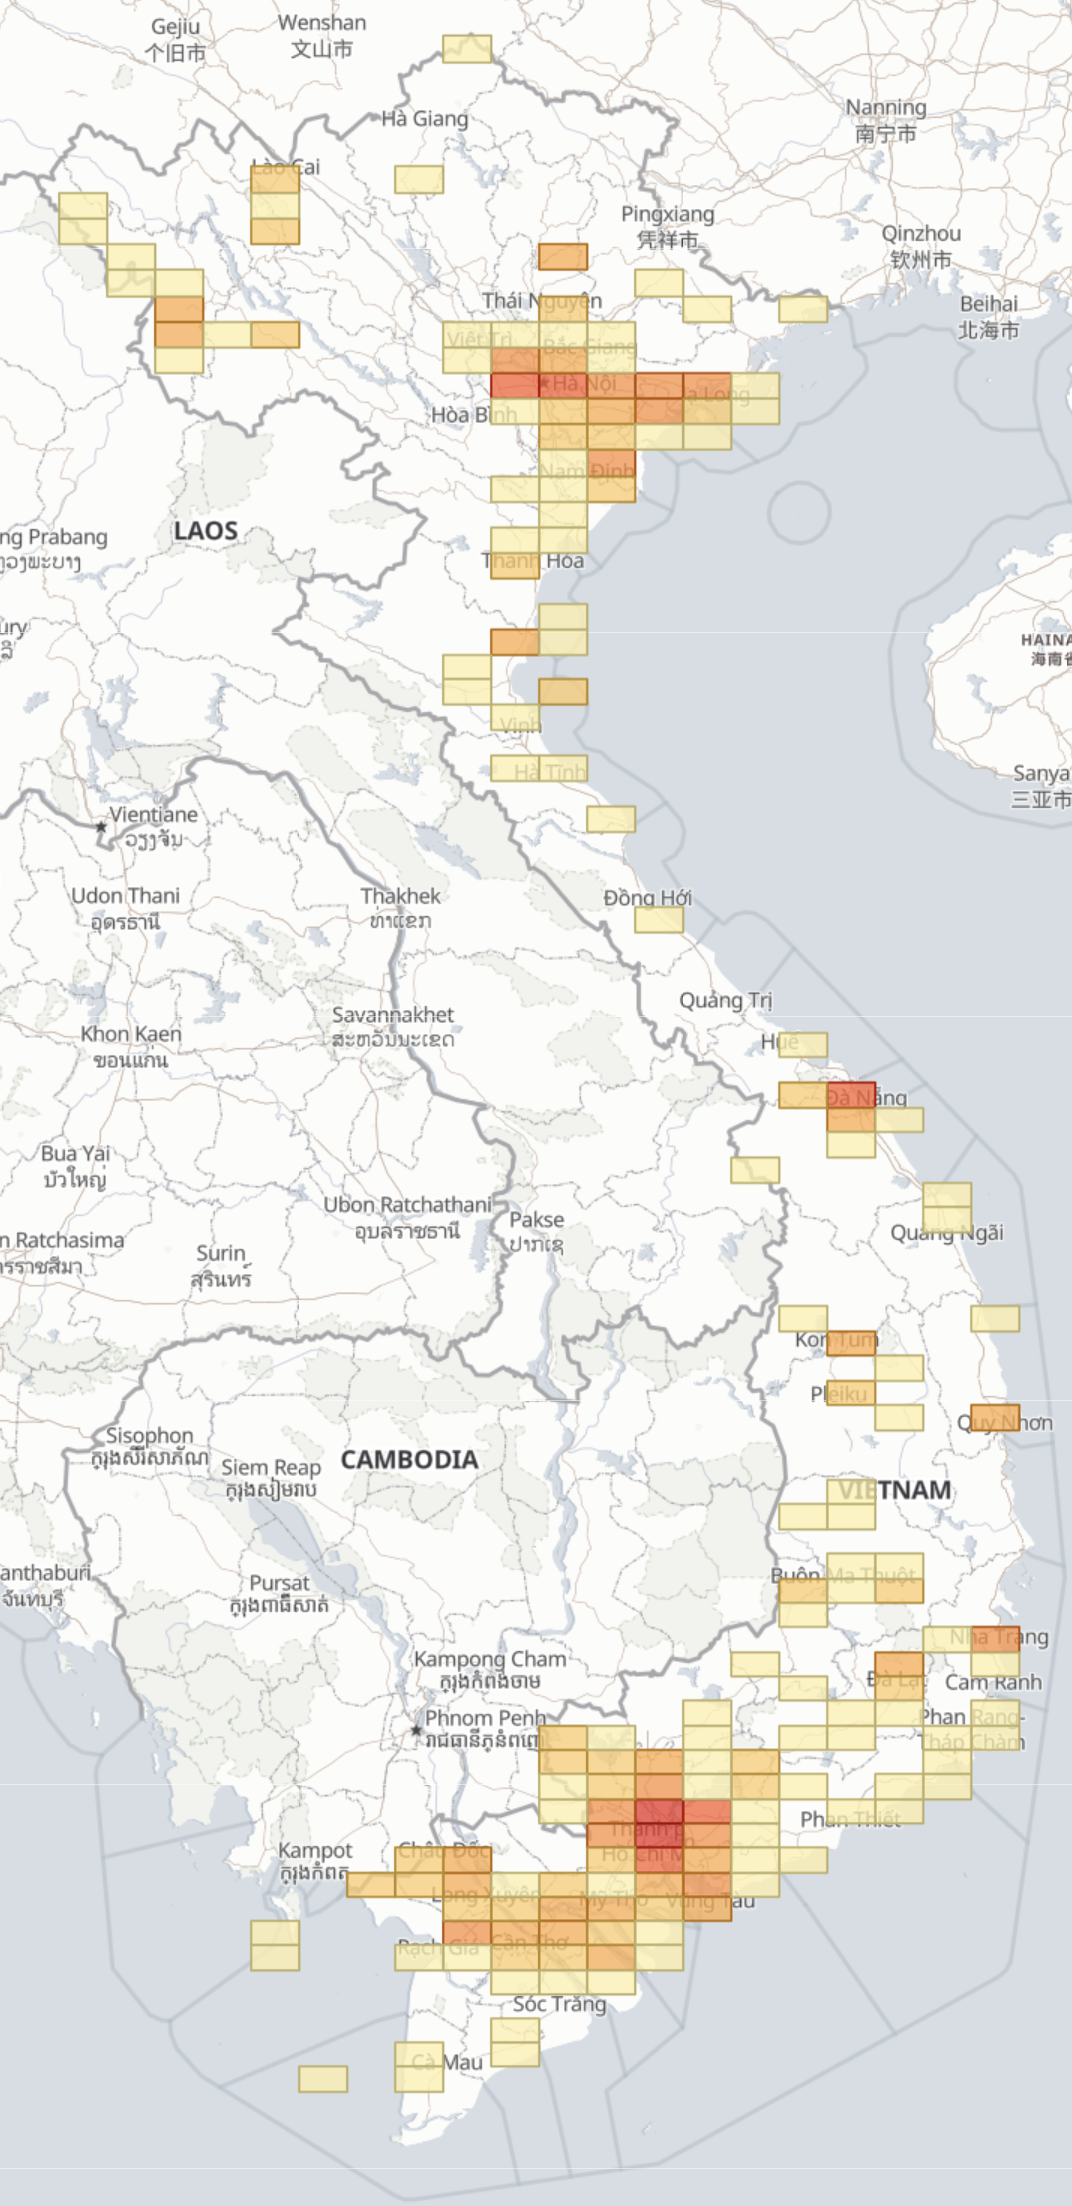Select the Quảng Trị label

[726, 1000]
